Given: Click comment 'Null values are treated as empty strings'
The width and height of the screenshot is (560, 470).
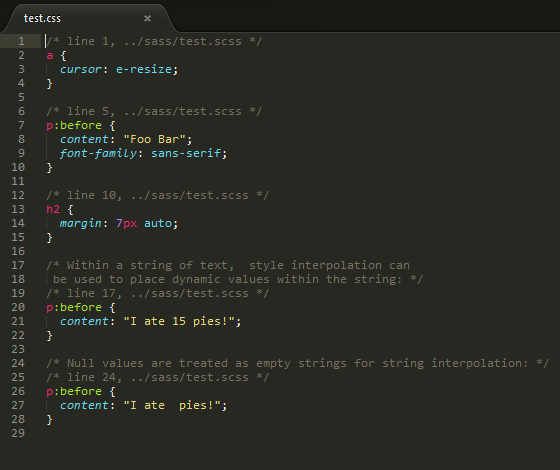Looking at the screenshot, I should pos(298,363).
